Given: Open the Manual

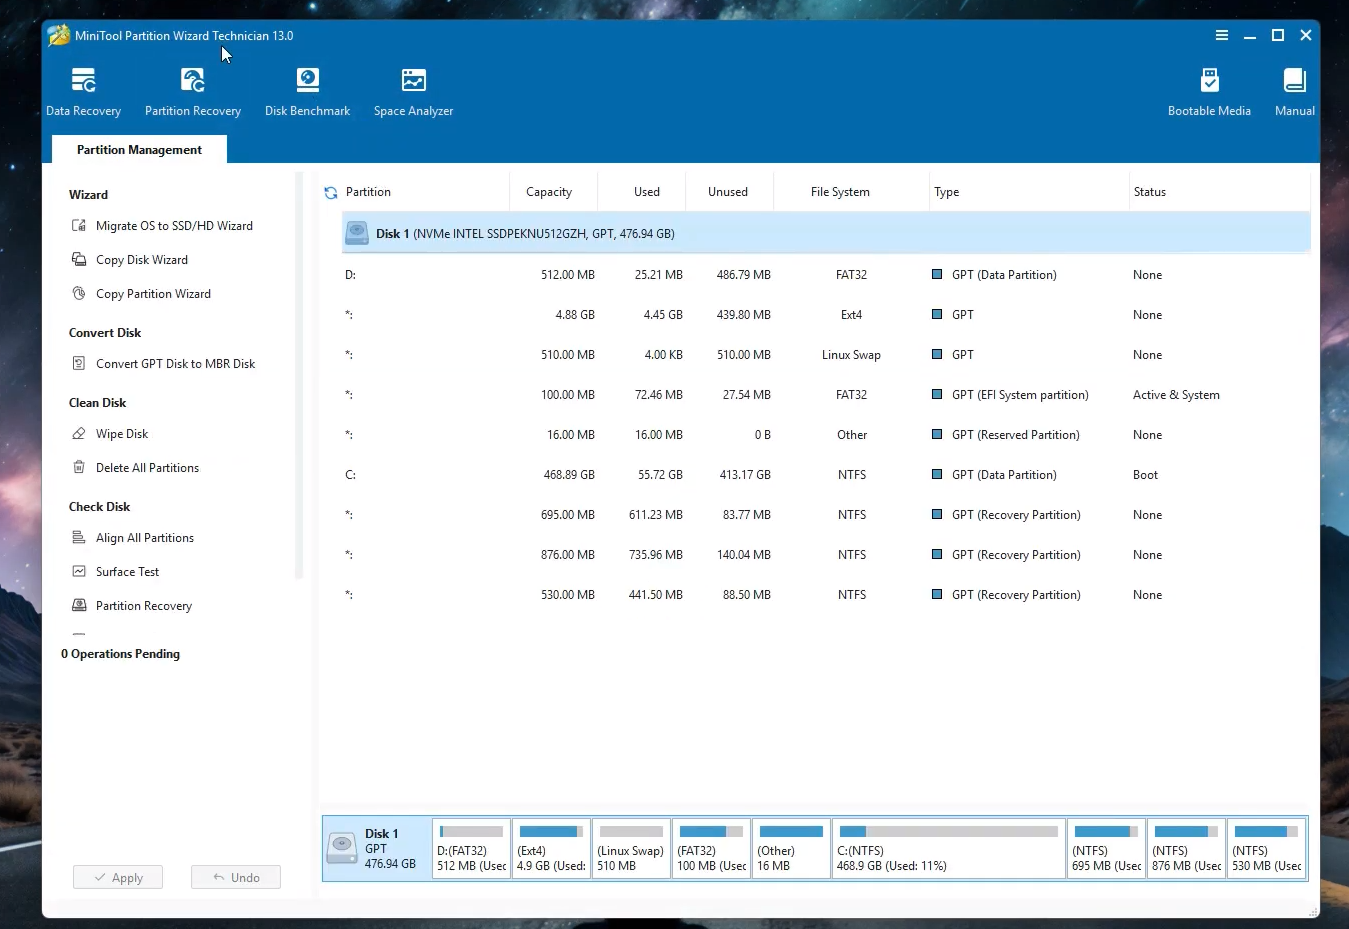Looking at the screenshot, I should 1294,92.
